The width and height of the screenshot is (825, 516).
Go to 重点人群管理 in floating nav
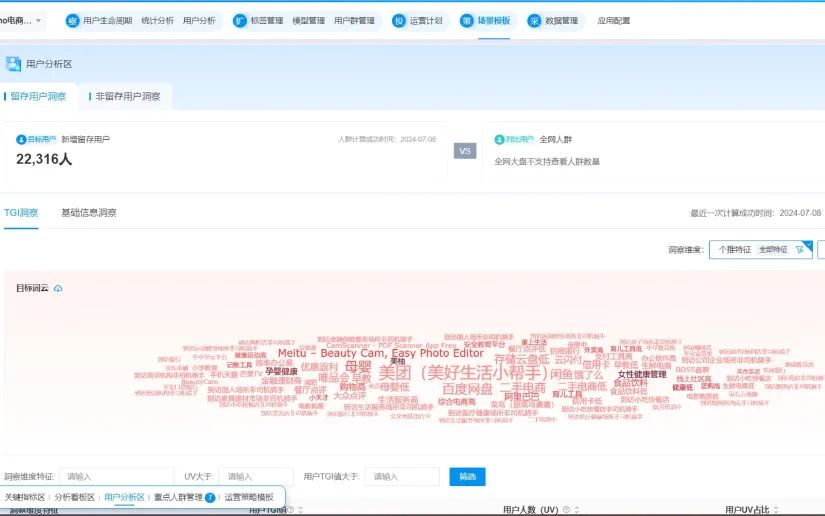(x=178, y=497)
